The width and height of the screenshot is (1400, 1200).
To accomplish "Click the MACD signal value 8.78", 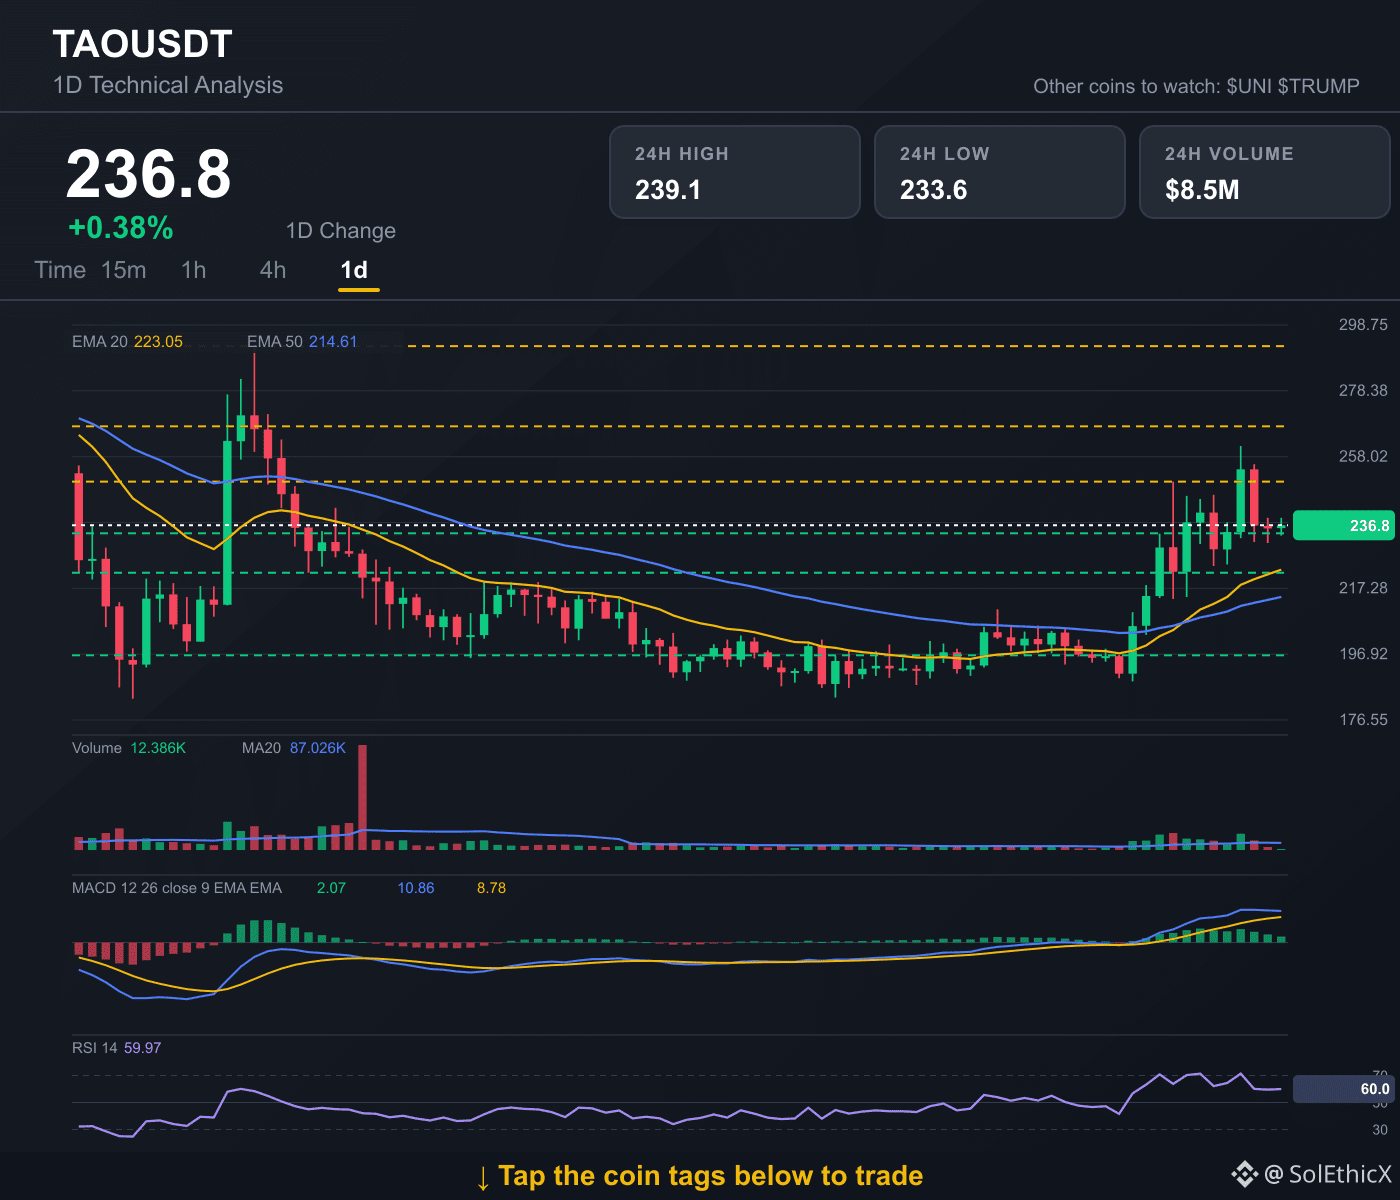I will pyautogui.click(x=491, y=888).
